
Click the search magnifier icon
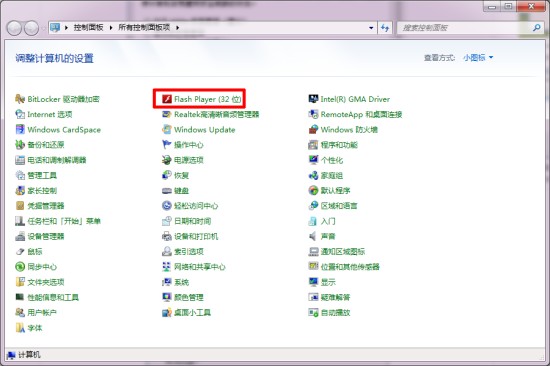click(536, 27)
